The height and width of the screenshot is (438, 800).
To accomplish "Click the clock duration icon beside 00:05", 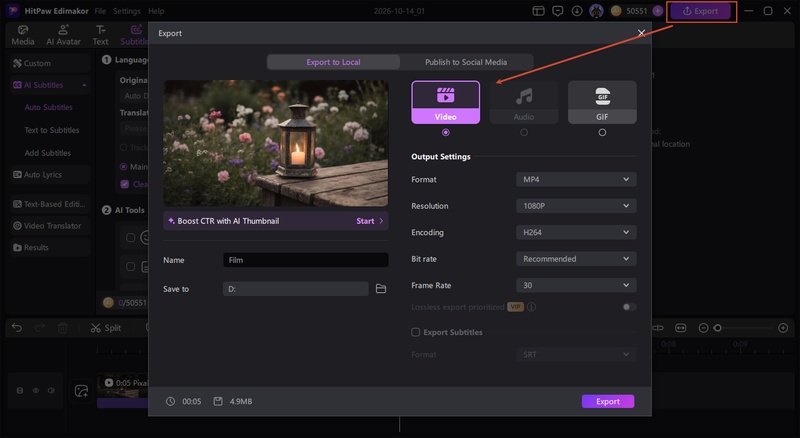I will tap(170, 401).
